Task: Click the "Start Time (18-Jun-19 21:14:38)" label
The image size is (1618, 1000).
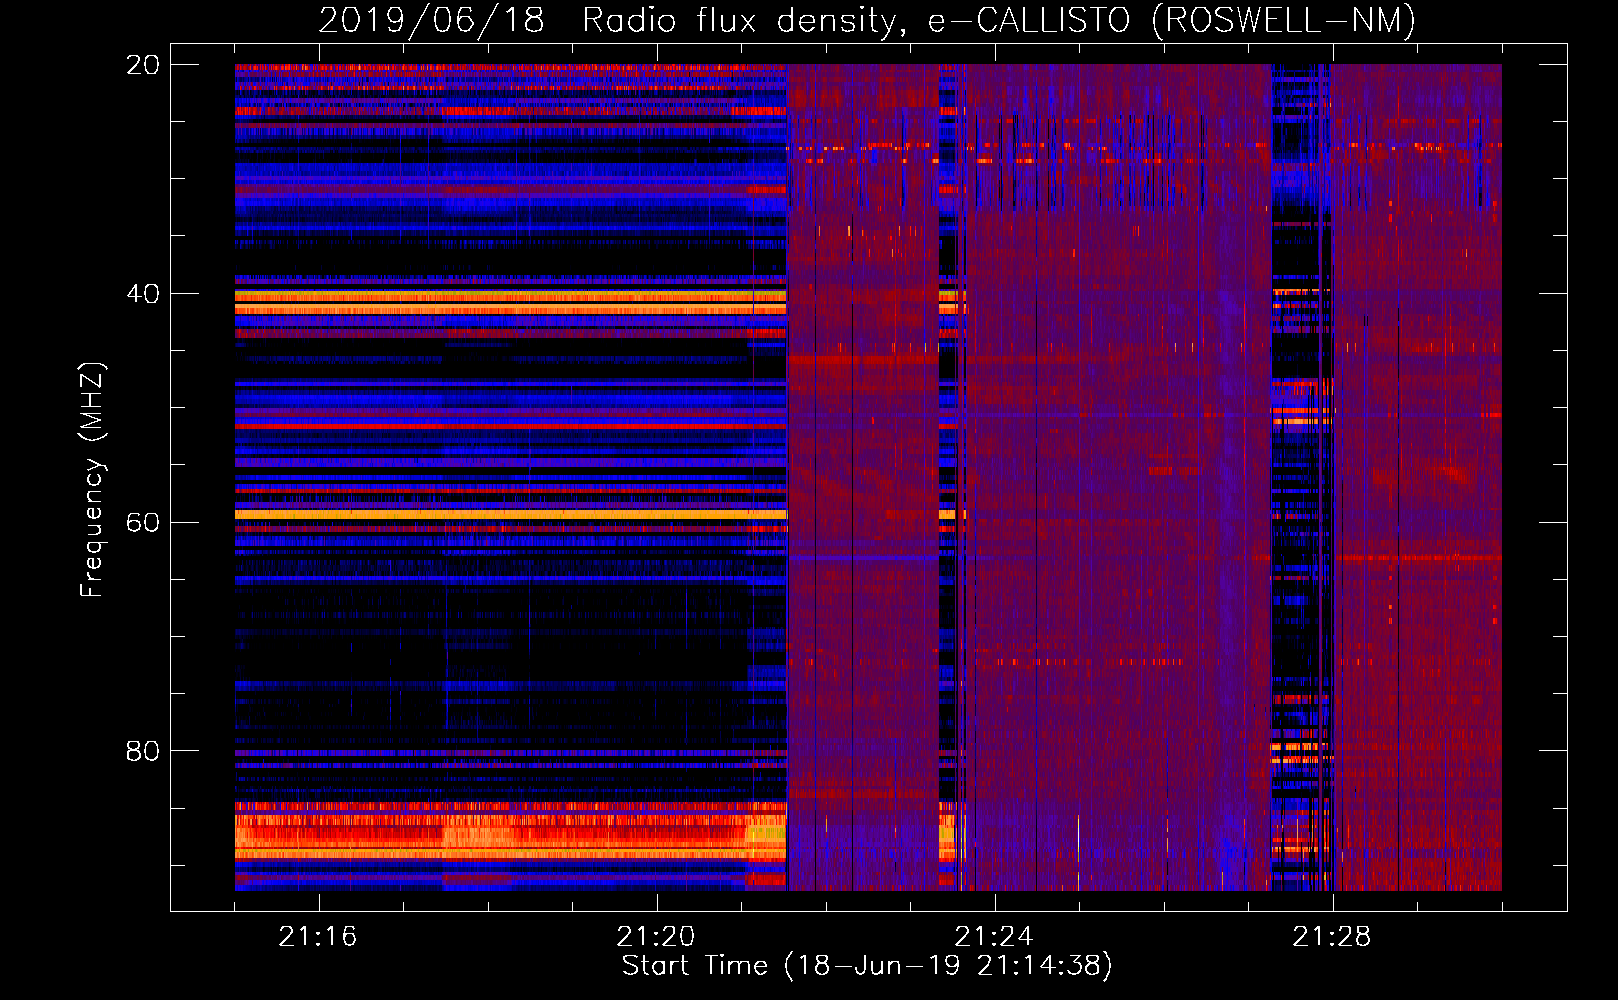Action: pos(867,966)
